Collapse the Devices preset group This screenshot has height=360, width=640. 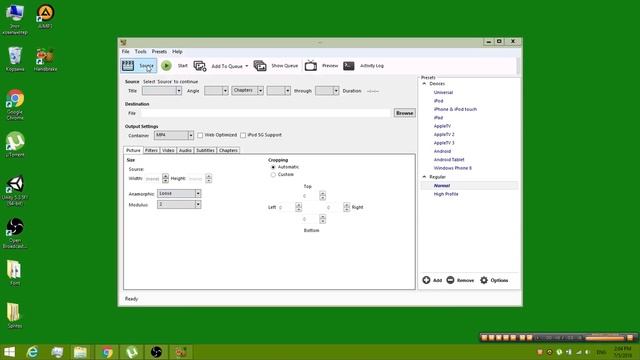point(424,84)
